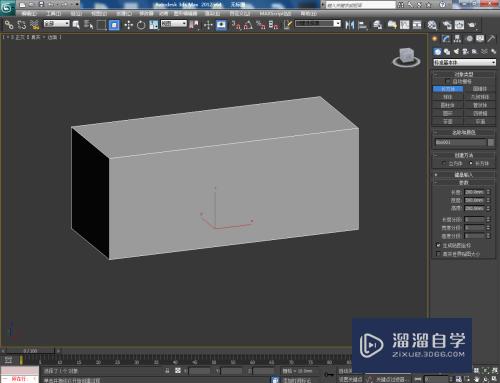500x383 pixels.
Task: Open the standard primitives category dropdown
Action: click(x=464, y=62)
